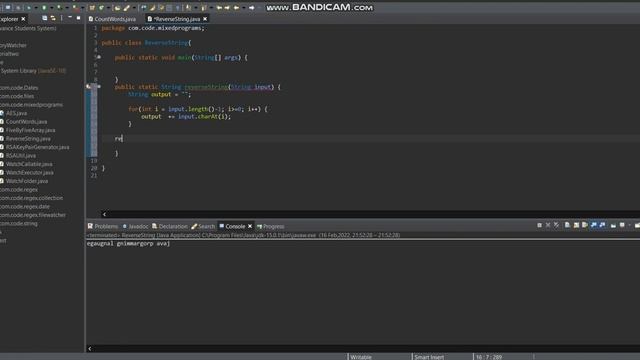Close the Package Explorer view
The image size is (640, 360).
[x=23, y=19]
